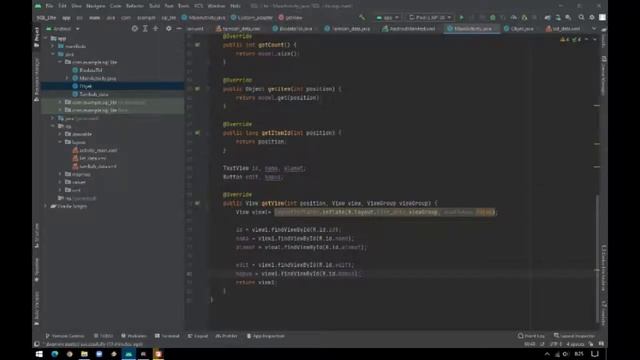Open the Project tool window stripe button

tap(36, 37)
